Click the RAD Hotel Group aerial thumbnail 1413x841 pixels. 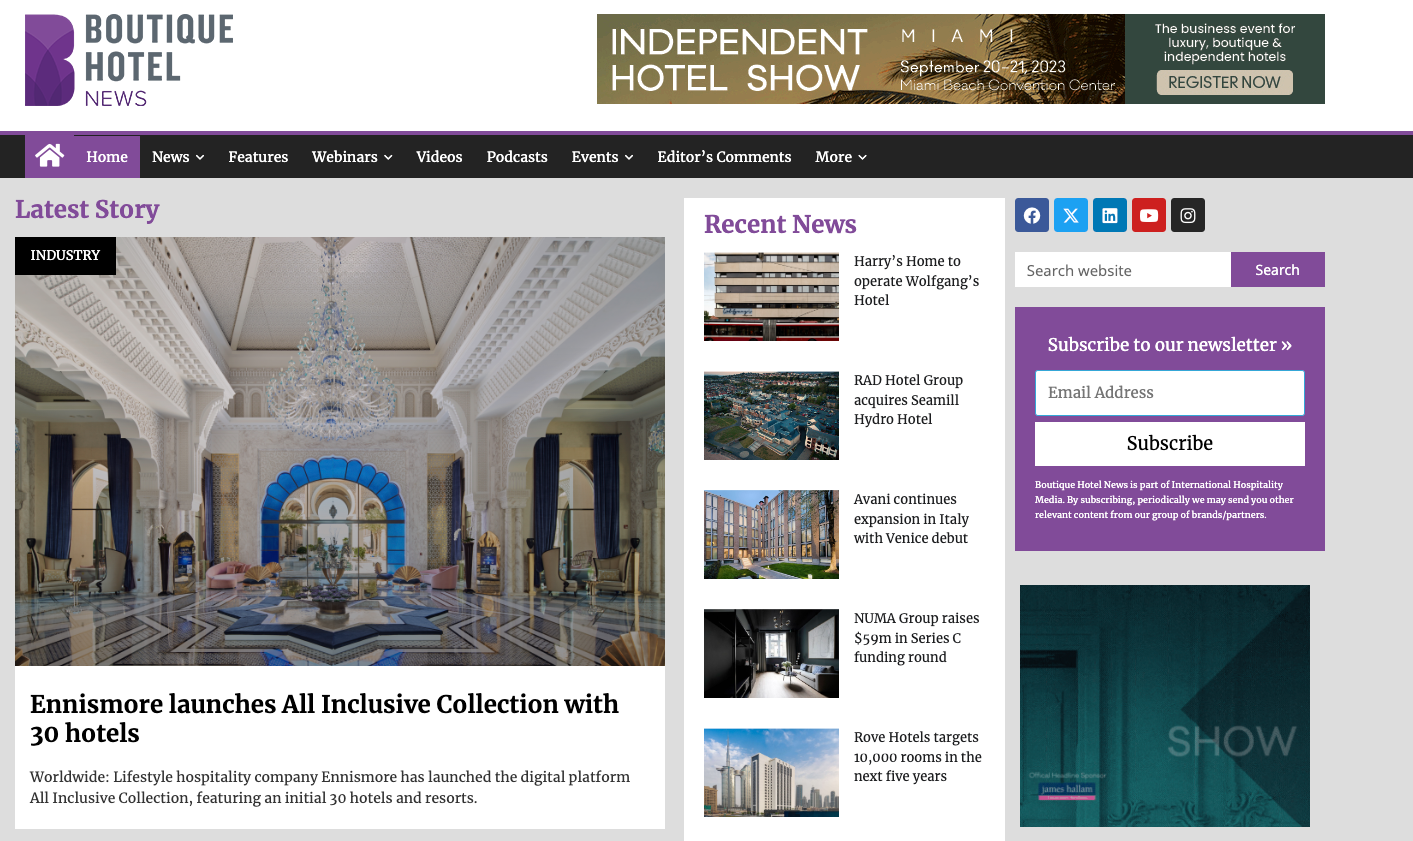tap(771, 415)
